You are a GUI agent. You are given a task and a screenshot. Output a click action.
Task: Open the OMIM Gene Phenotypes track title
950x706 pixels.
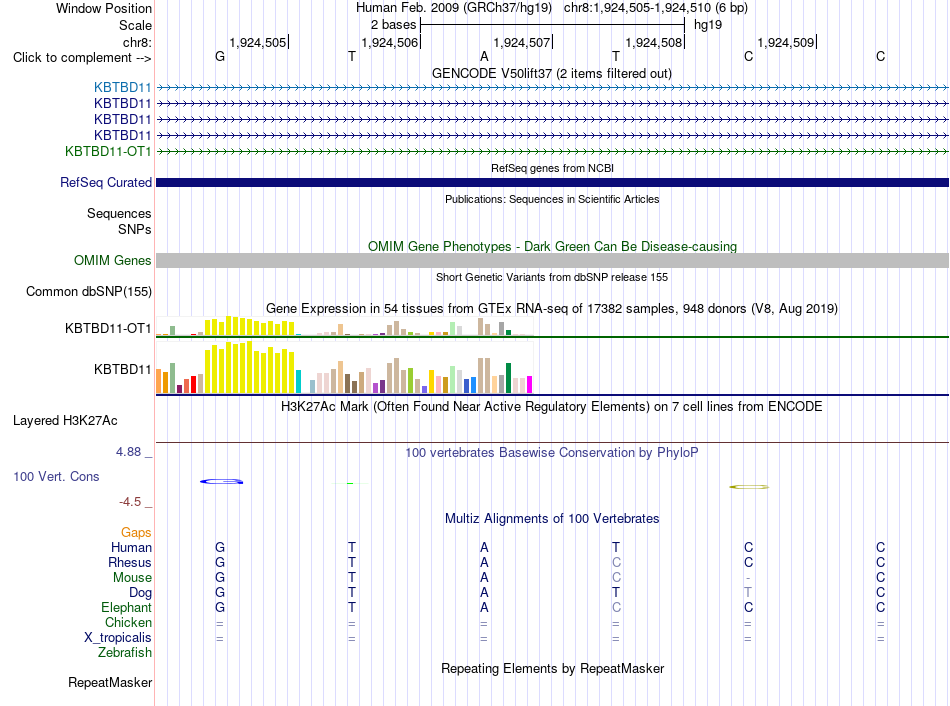click(552, 246)
